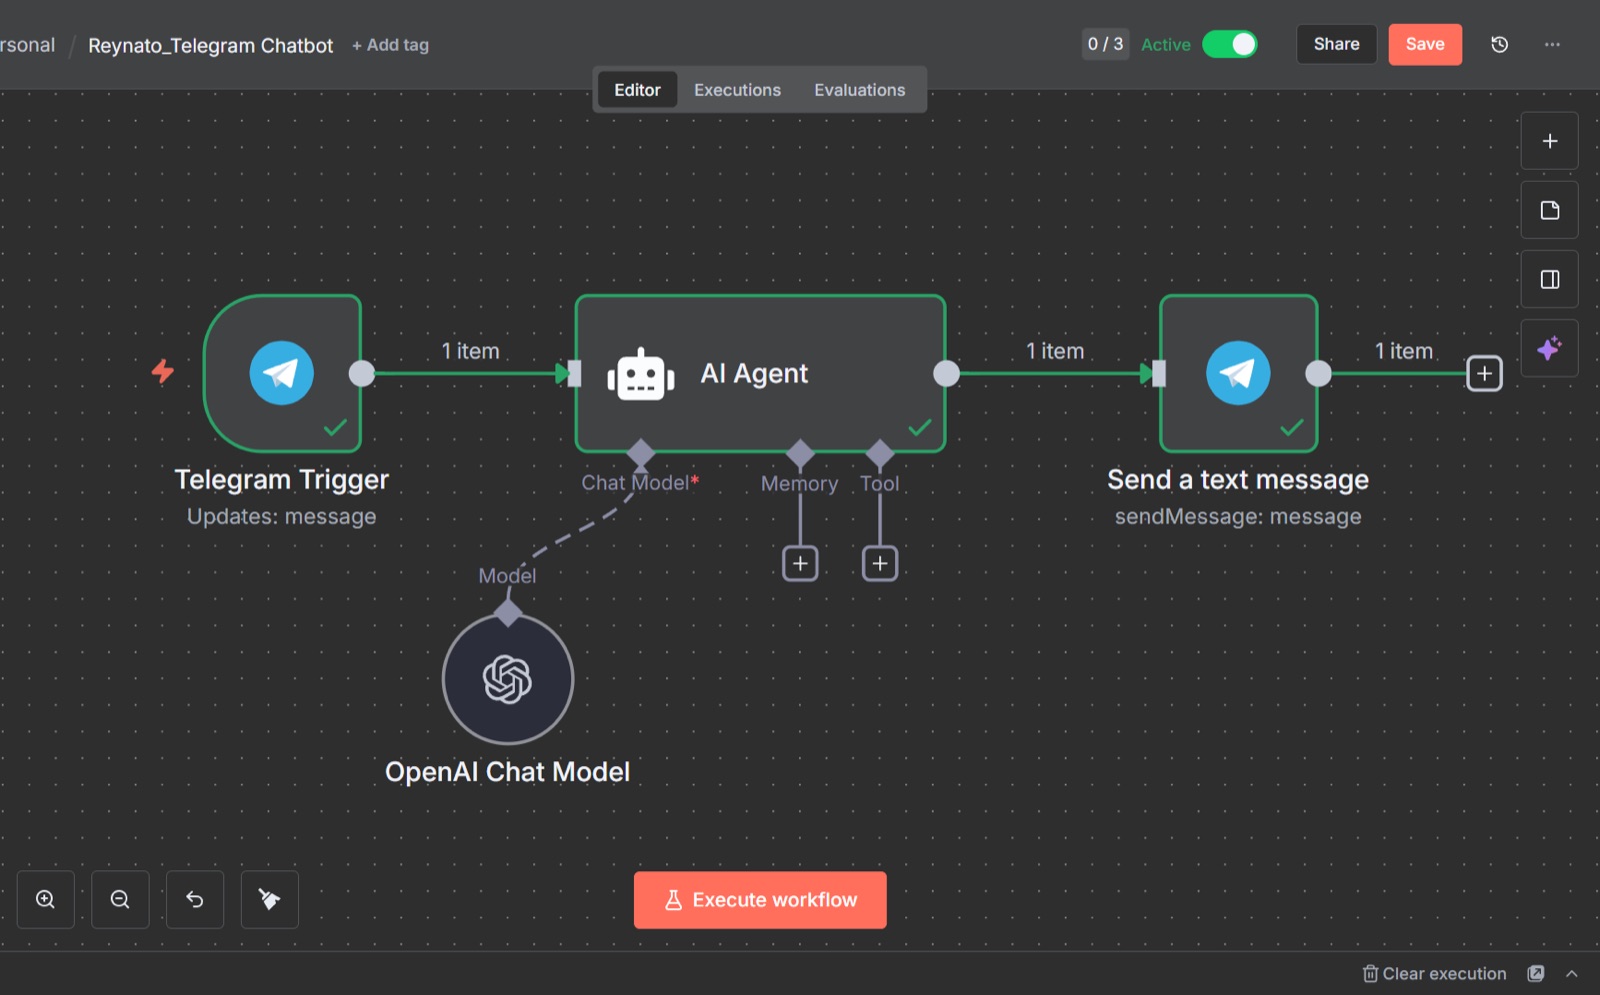Viewport: 1600px width, 995px height.
Task: Click the Memory diamond connector
Action: (x=800, y=453)
